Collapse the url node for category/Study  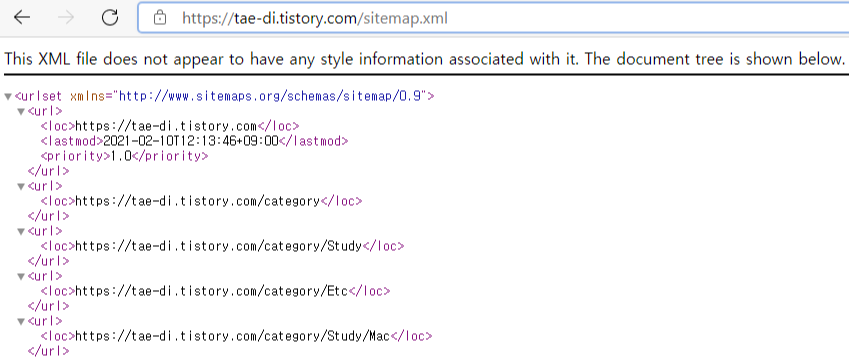coord(21,231)
